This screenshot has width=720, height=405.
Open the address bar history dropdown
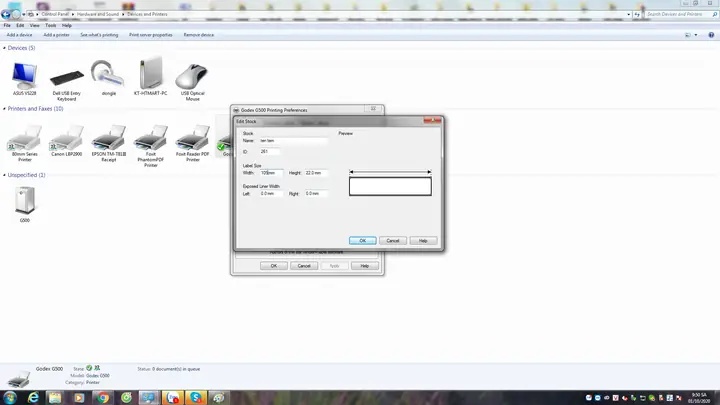[x=629, y=14]
